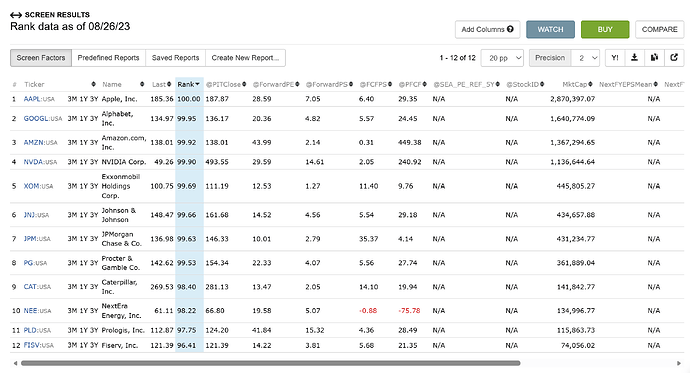Click the sort icon beside Last header
Screen dimensions: 690x373
click(169, 84)
